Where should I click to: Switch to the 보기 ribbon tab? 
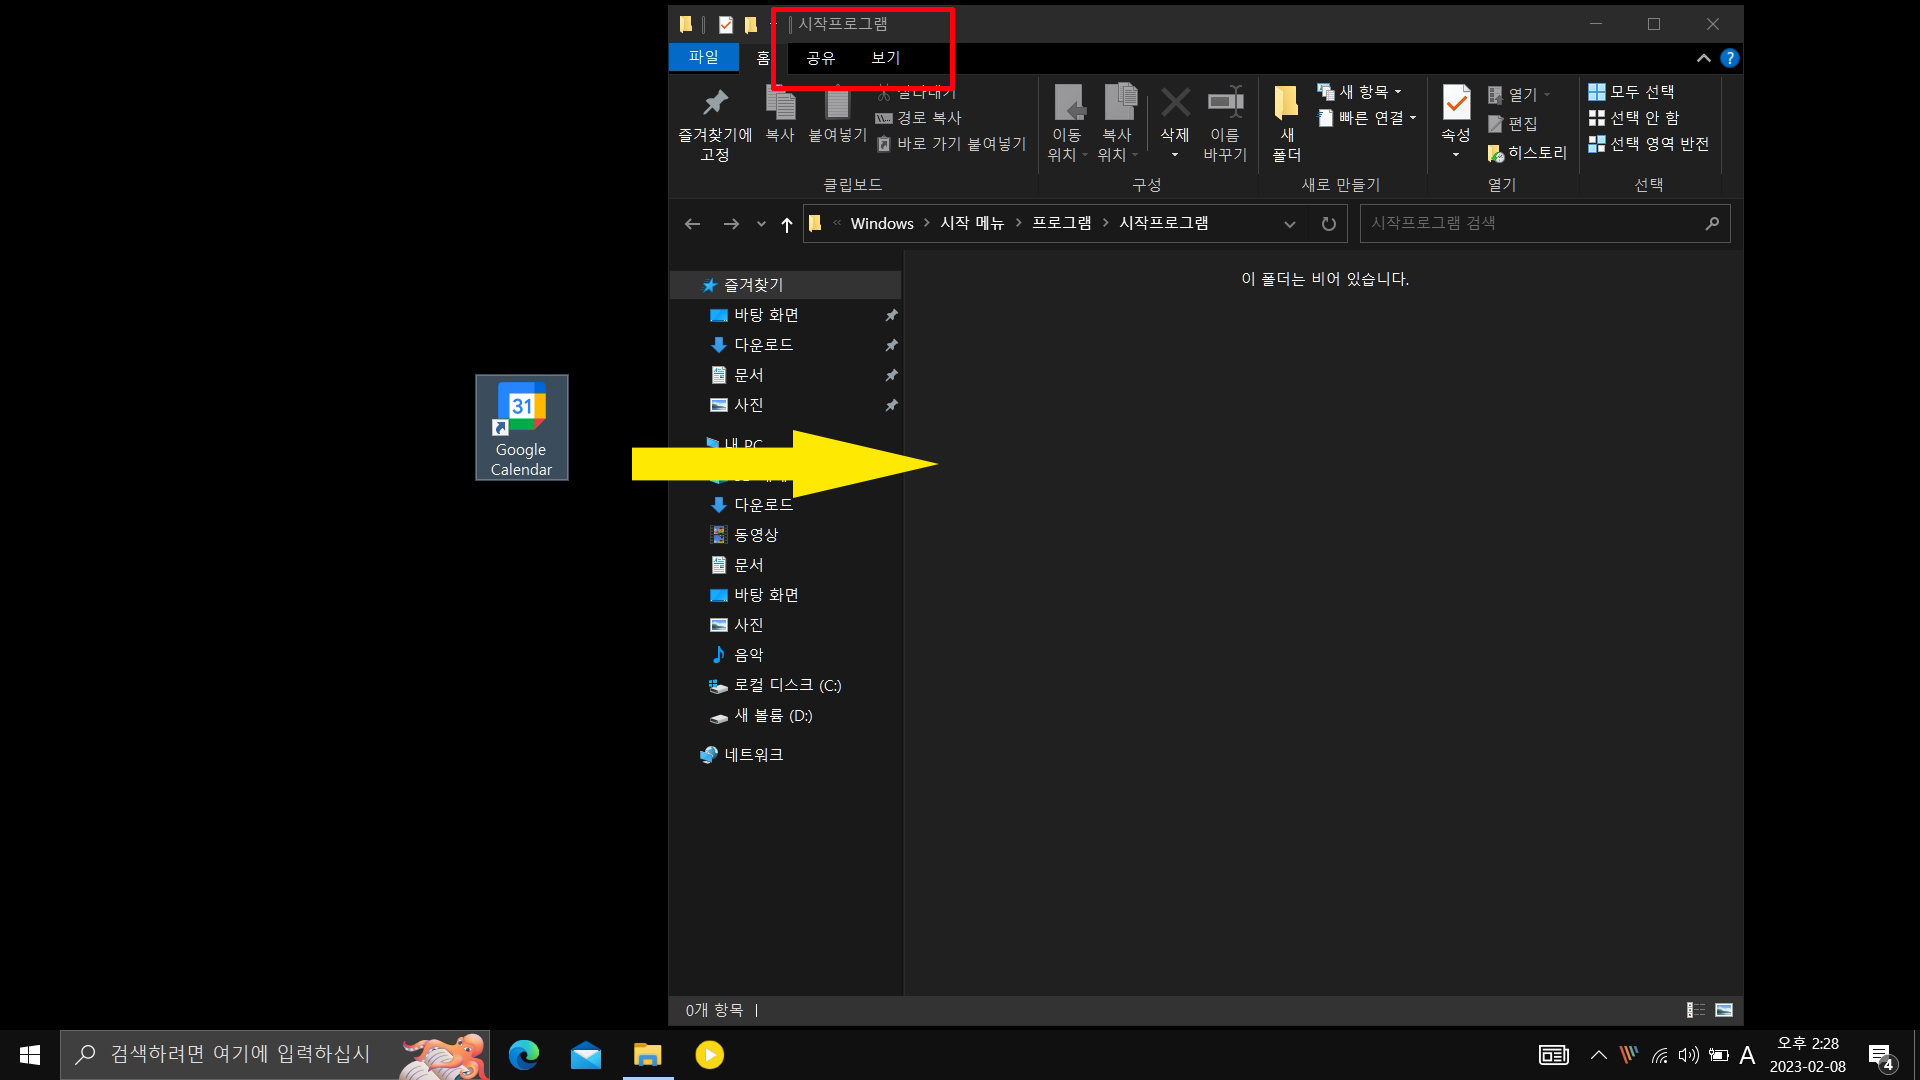(886, 58)
